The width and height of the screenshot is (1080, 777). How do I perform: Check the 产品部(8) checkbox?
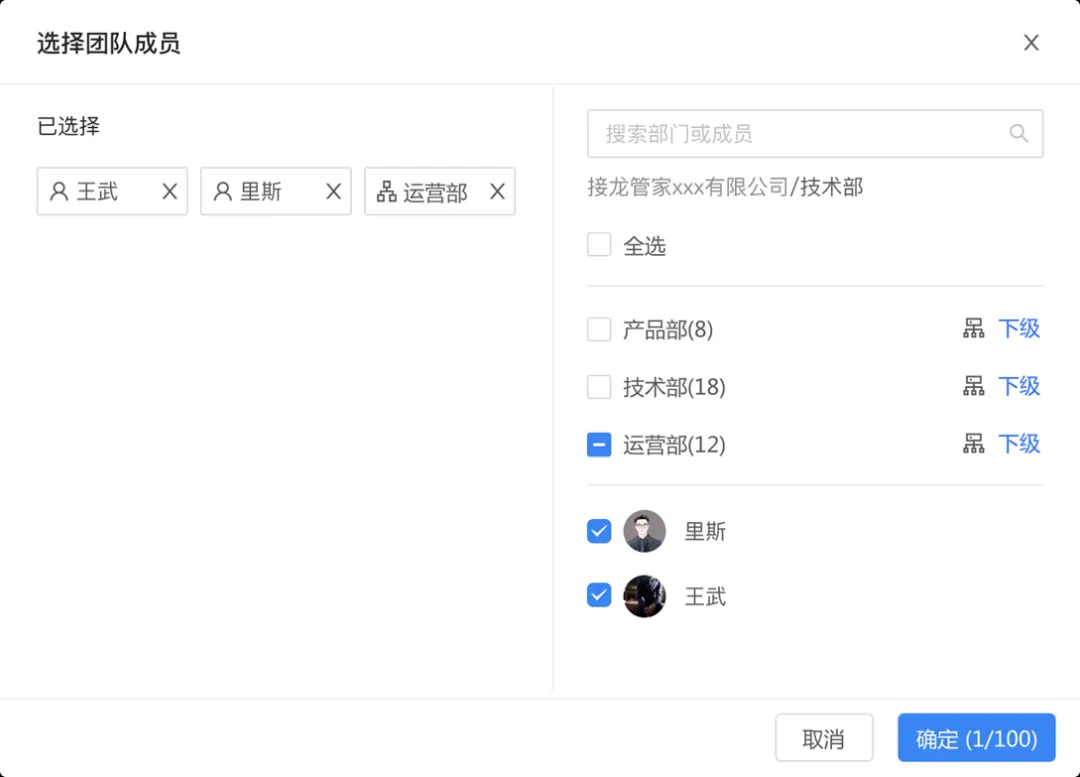point(599,329)
